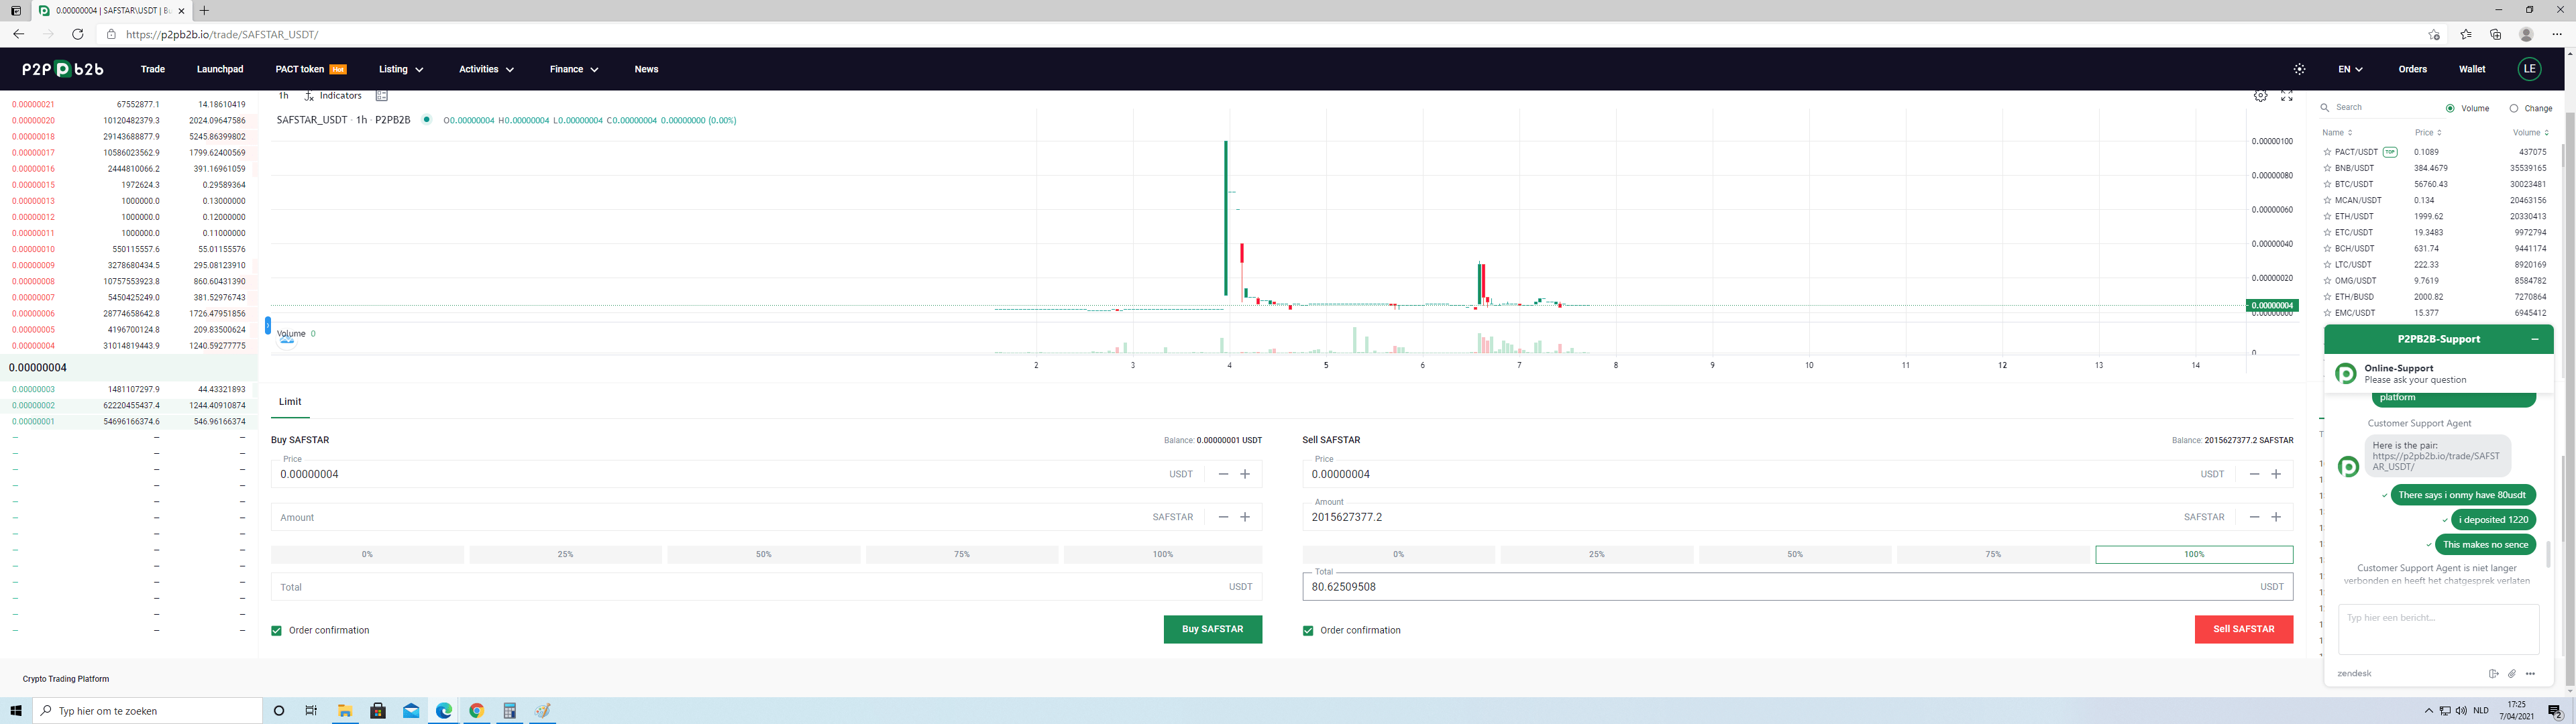Click the P2PB2B logo
This screenshot has width=2576, height=724.
point(63,69)
